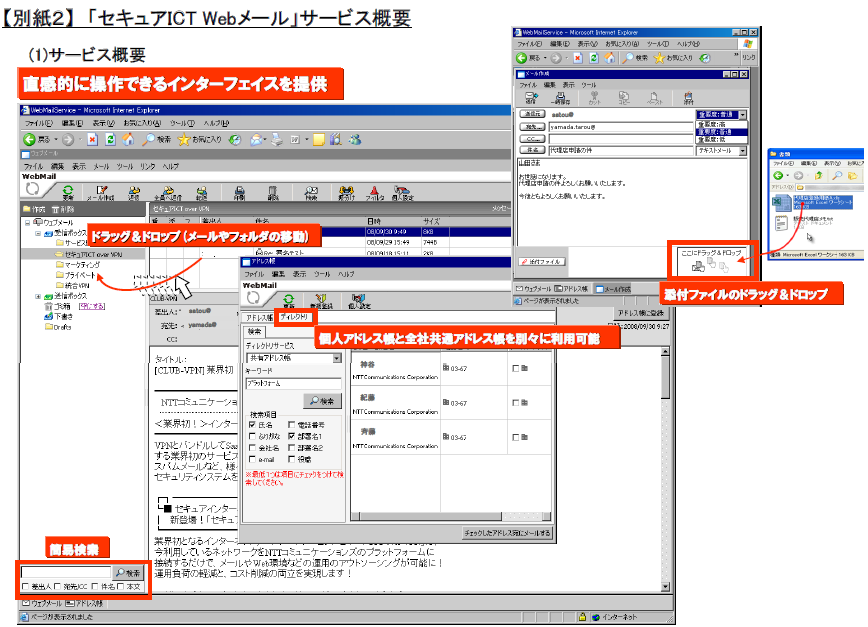The image size is (868, 627).
Task: Choose 重要度:低 option in importance list
Action: (721, 139)
